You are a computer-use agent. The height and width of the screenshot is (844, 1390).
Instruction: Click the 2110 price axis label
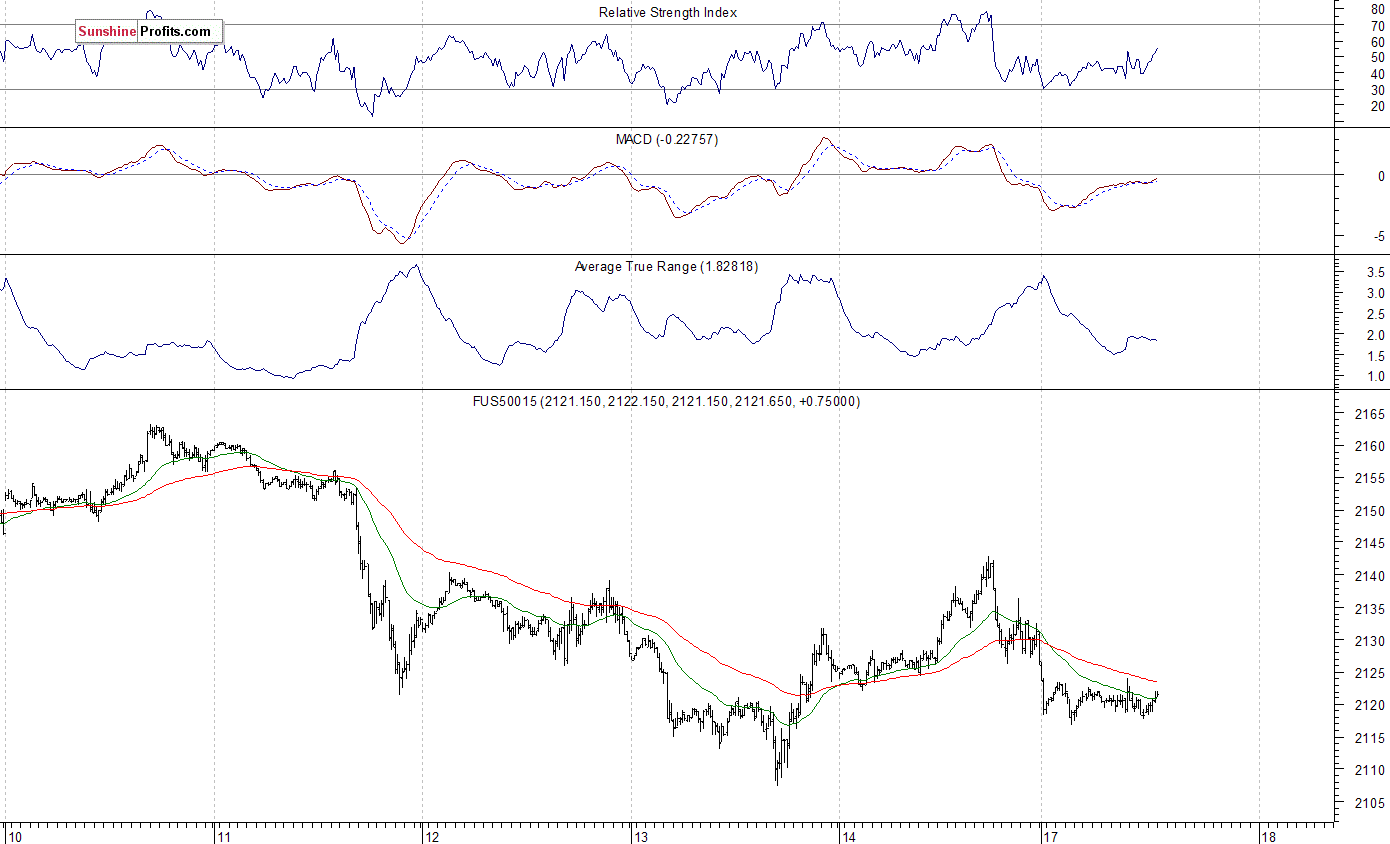pyautogui.click(x=1369, y=770)
